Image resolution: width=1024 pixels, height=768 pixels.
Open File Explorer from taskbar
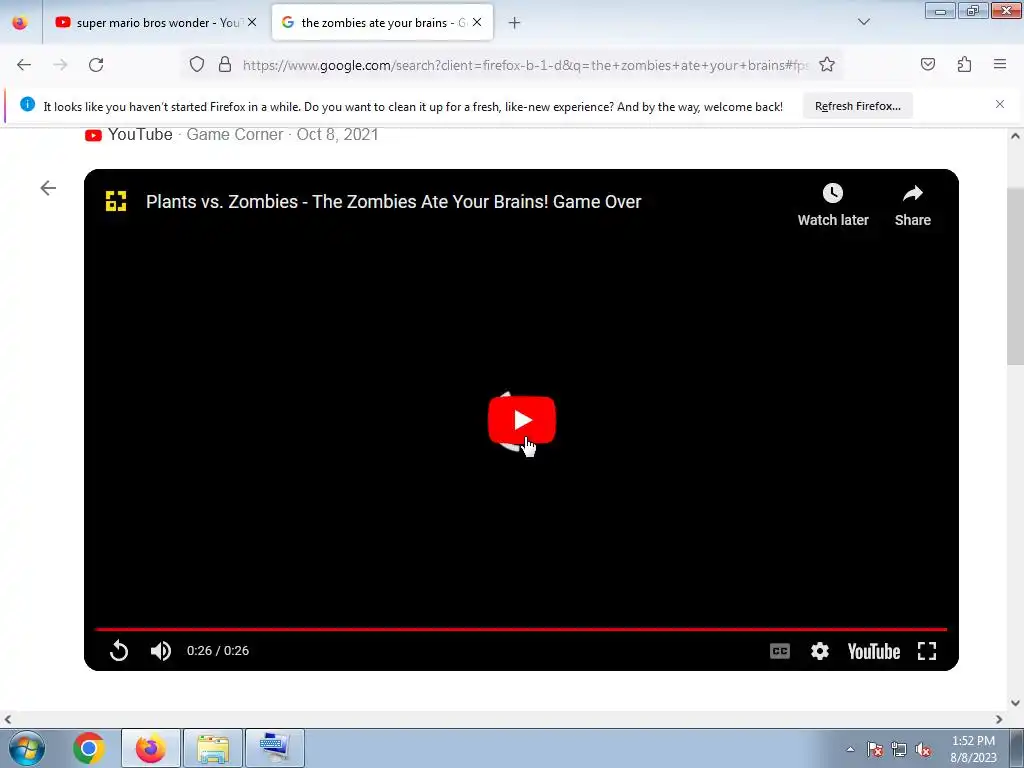coord(213,748)
